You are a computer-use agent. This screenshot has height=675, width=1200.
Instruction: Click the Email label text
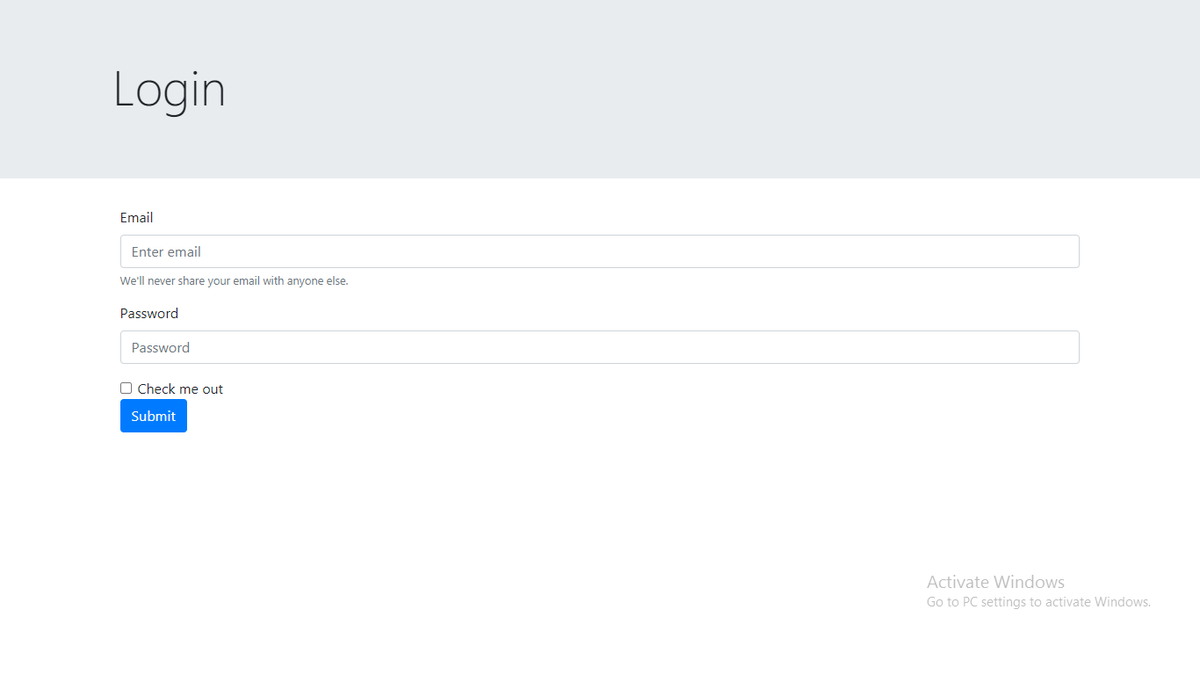click(x=136, y=217)
